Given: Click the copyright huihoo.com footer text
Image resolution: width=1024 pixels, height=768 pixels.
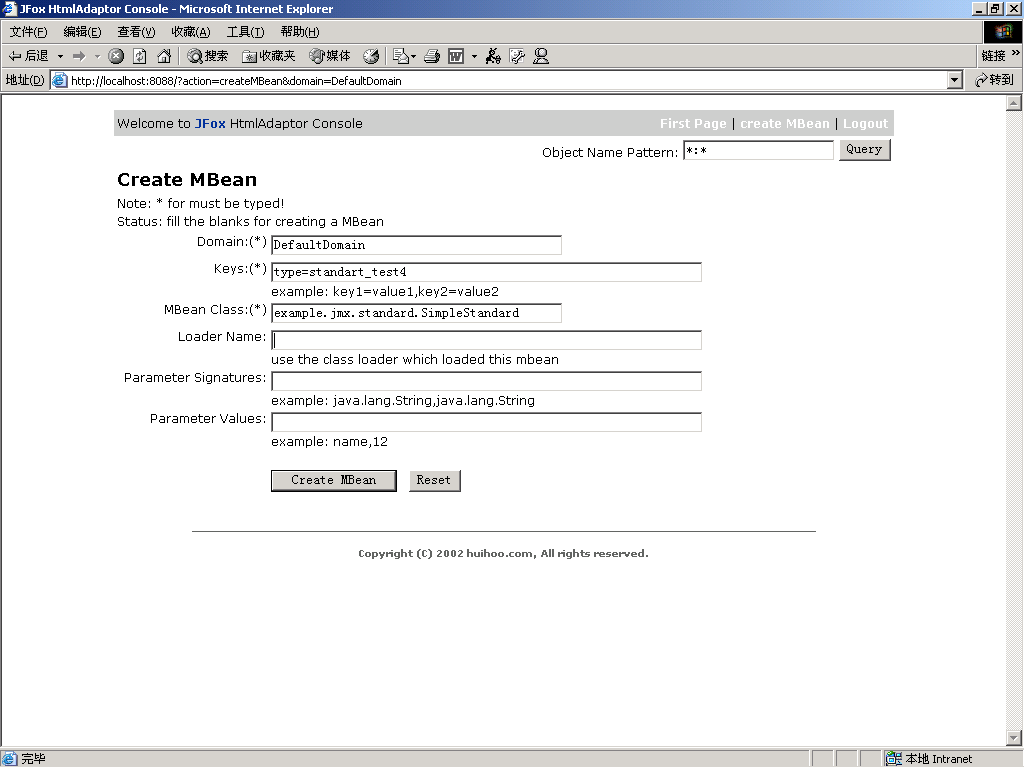Looking at the screenshot, I should click(504, 554).
